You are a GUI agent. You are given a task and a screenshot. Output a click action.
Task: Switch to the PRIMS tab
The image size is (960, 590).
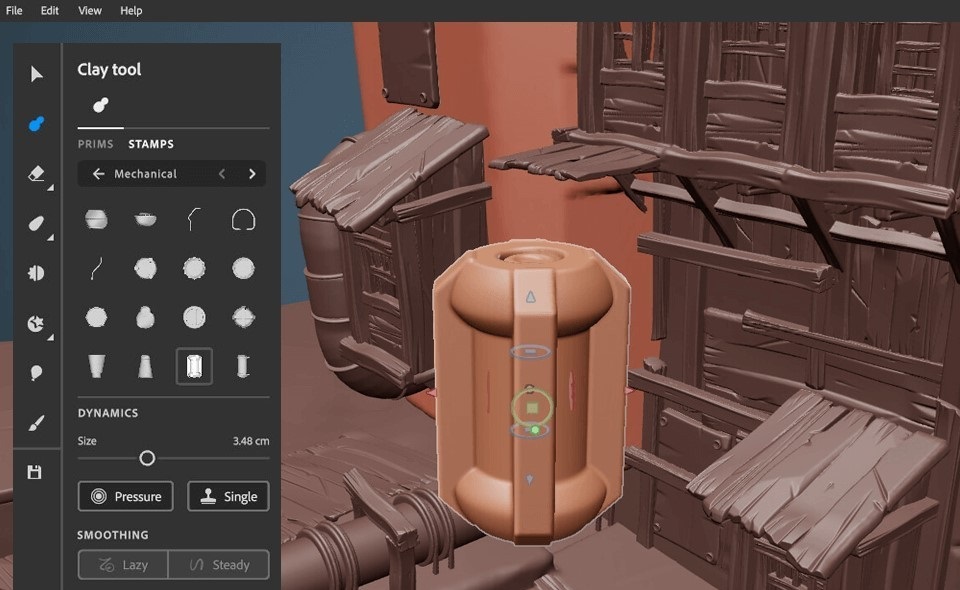tap(95, 144)
